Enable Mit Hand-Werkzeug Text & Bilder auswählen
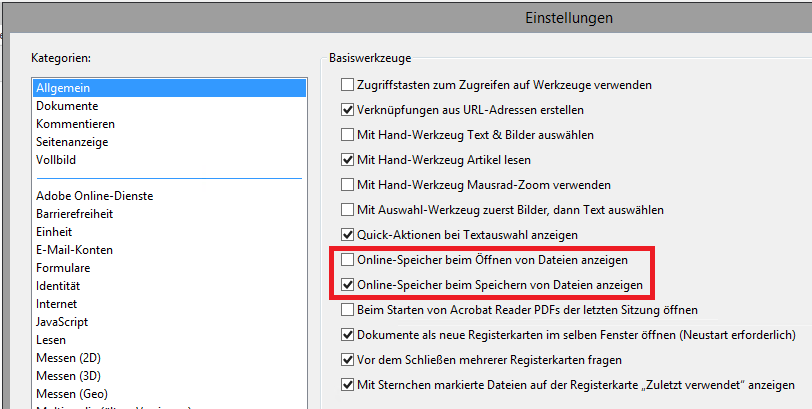Screen dimensions: 812x409 point(348,134)
